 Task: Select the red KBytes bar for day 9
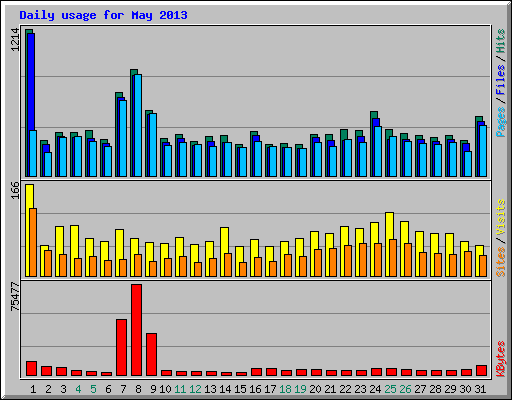coord(151,355)
